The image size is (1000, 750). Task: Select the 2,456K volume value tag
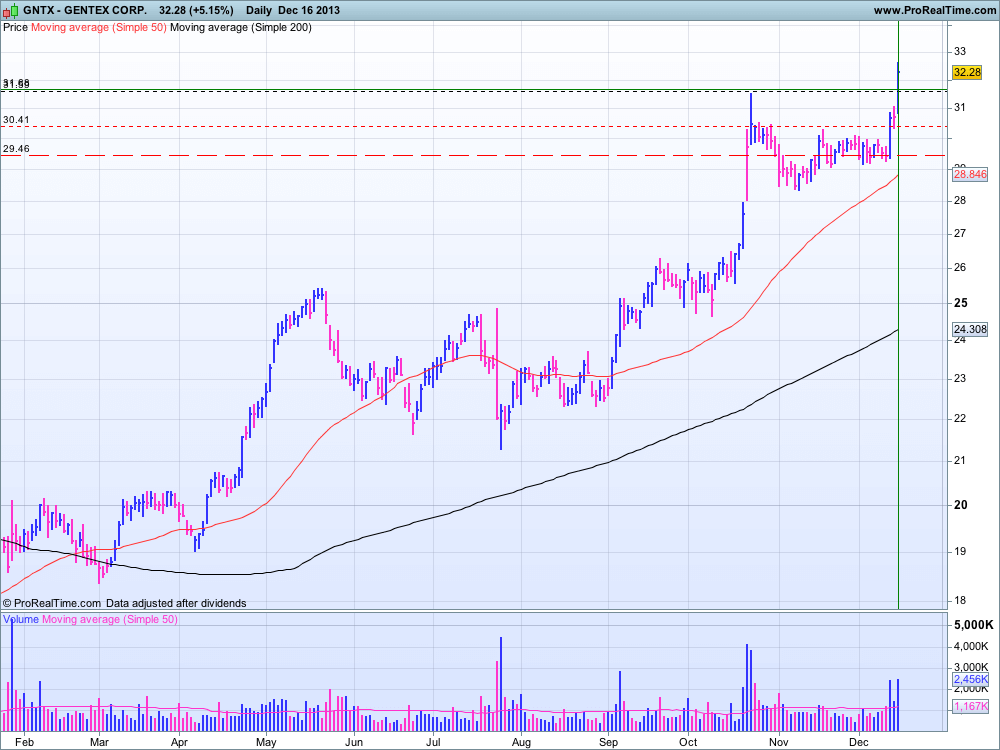click(x=971, y=679)
